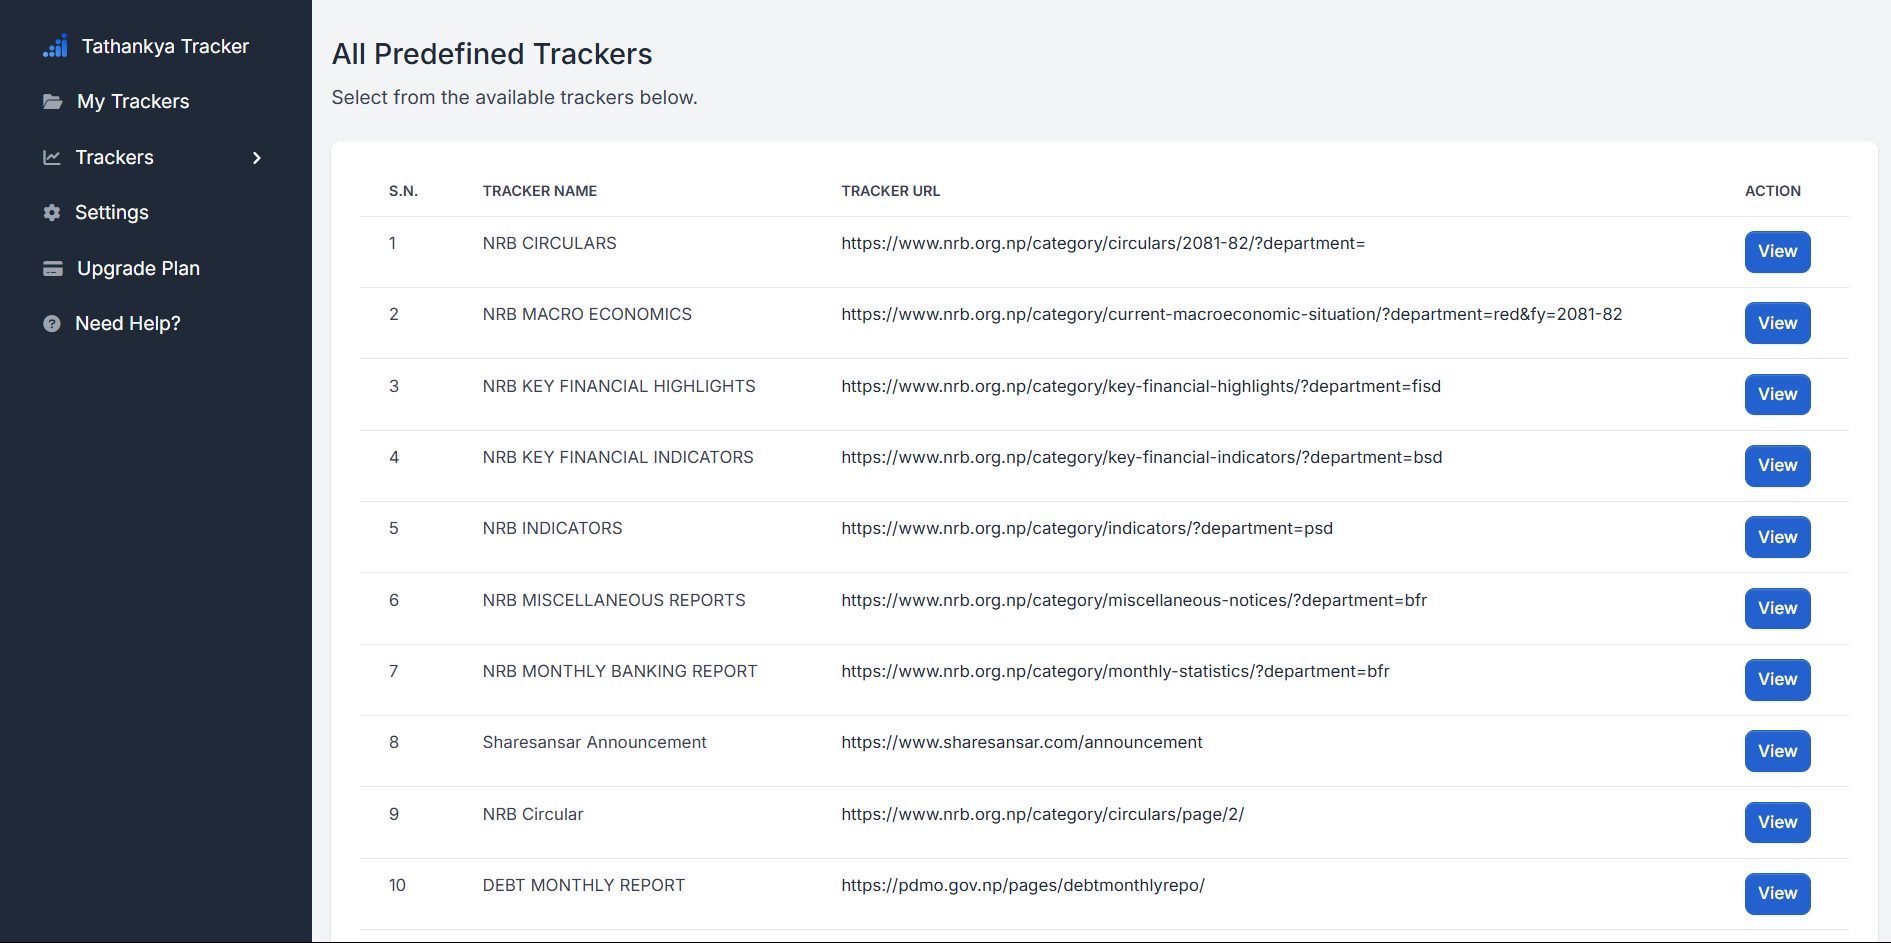Expand the Trackers sidebar section chevron
This screenshot has width=1891, height=943.
pos(257,158)
